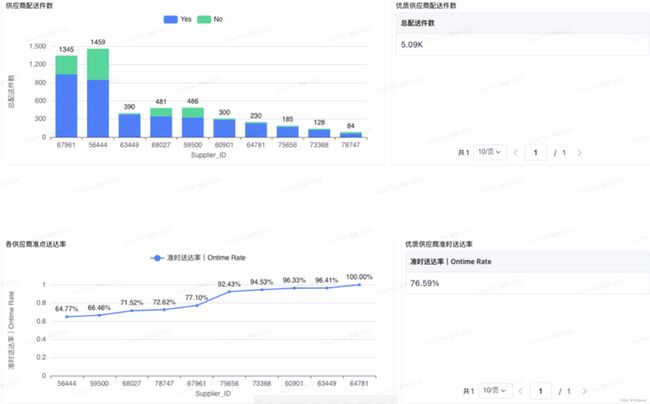Image resolution: width=650 pixels, height=404 pixels.
Task: Click the 92.43% line data point
Action: point(229,291)
